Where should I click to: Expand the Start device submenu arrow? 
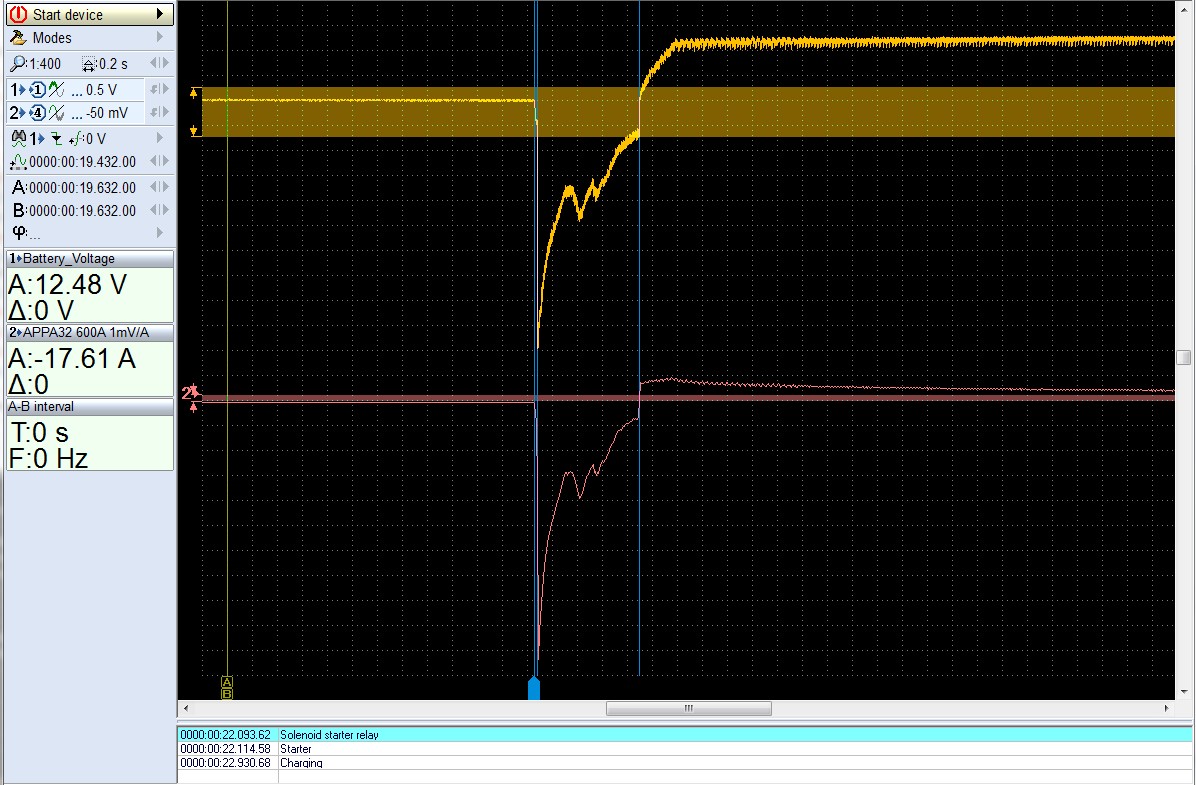[x=158, y=14]
